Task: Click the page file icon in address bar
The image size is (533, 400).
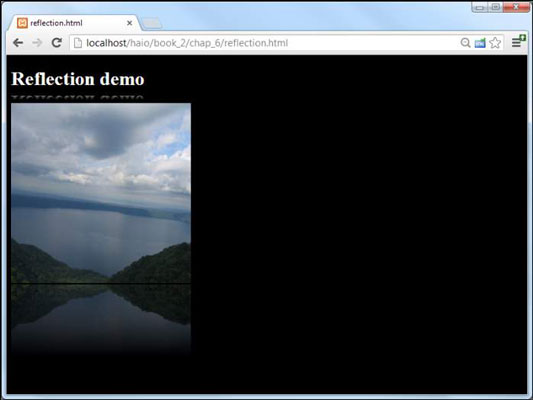Action: pyautogui.click(x=78, y=43)
